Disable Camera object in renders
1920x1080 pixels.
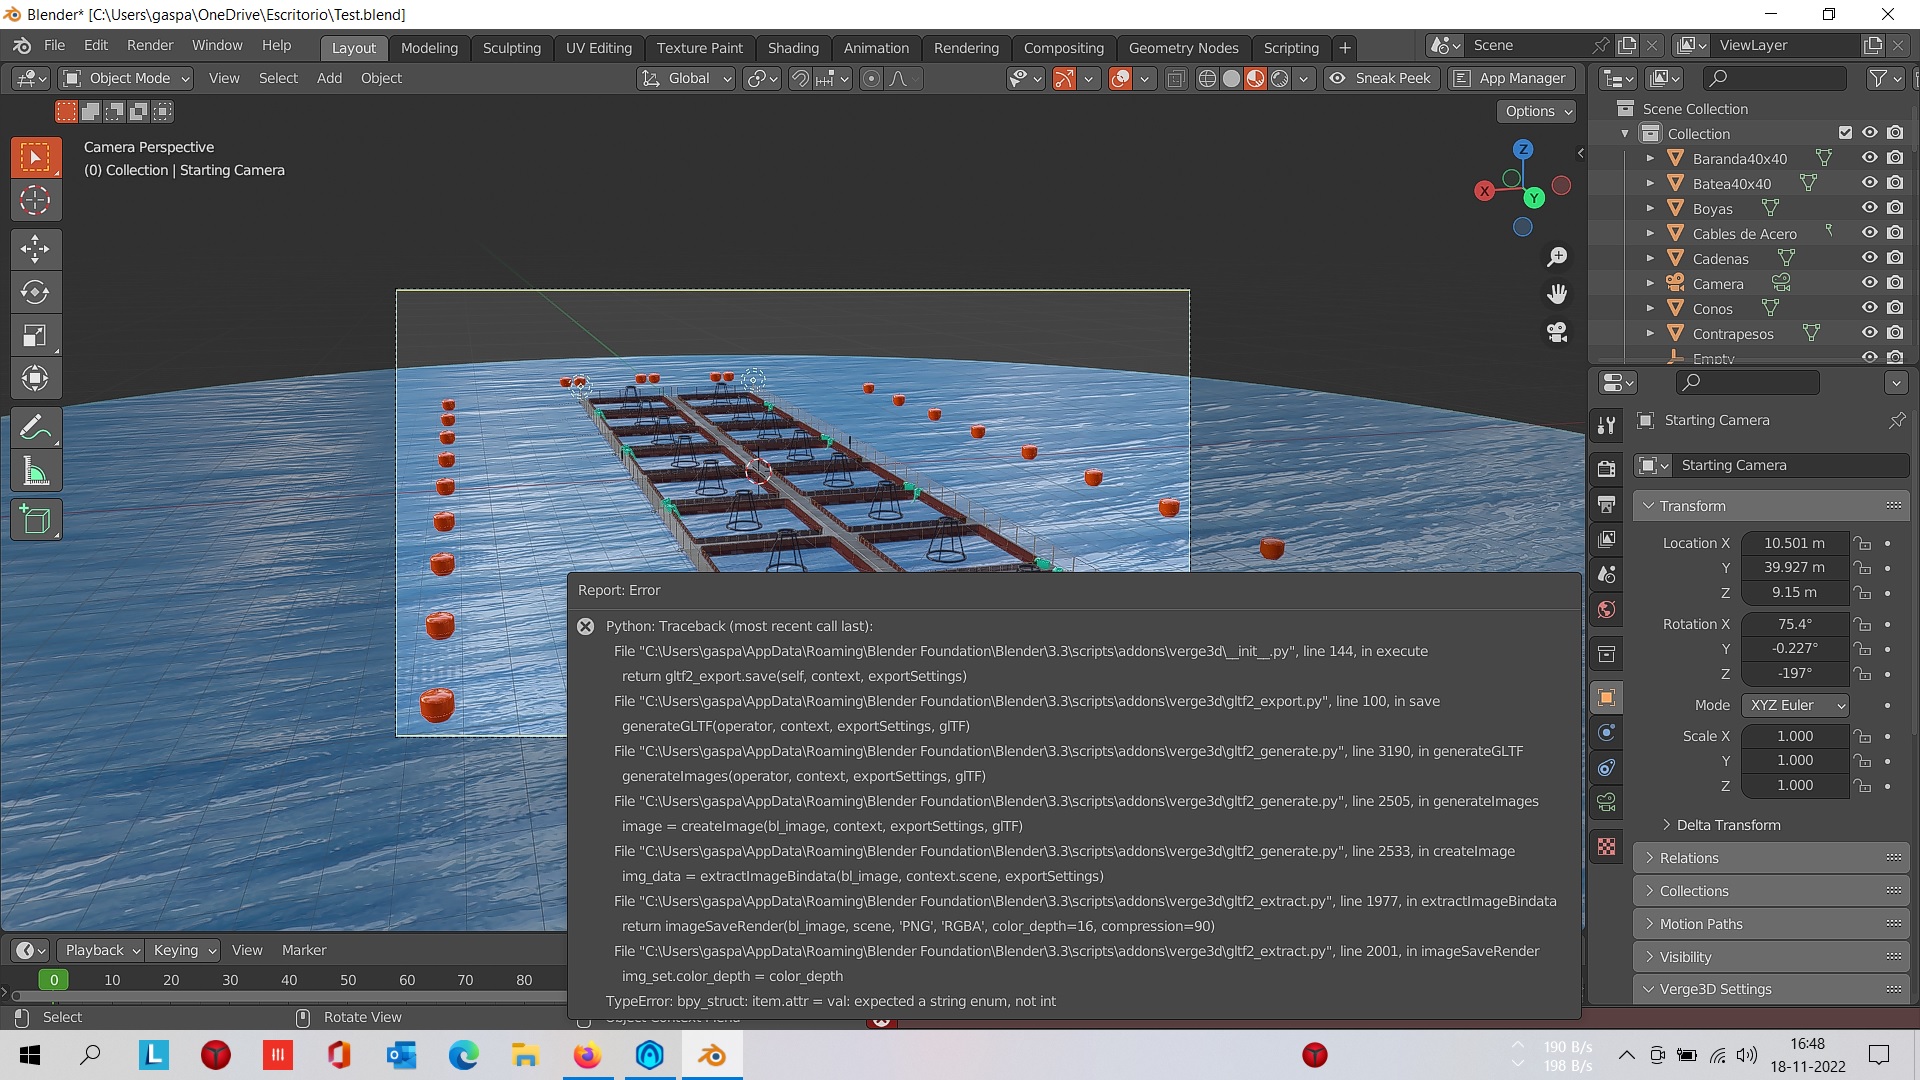coord(1895,283)
